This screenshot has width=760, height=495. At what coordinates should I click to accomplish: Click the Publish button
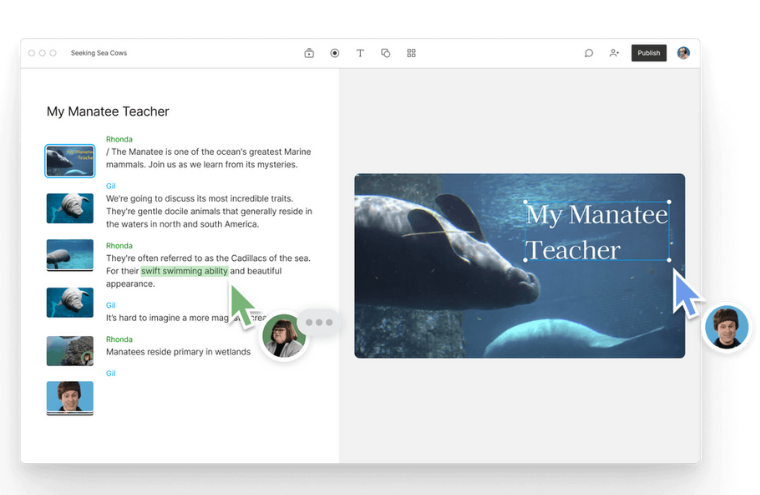point(649,53)
